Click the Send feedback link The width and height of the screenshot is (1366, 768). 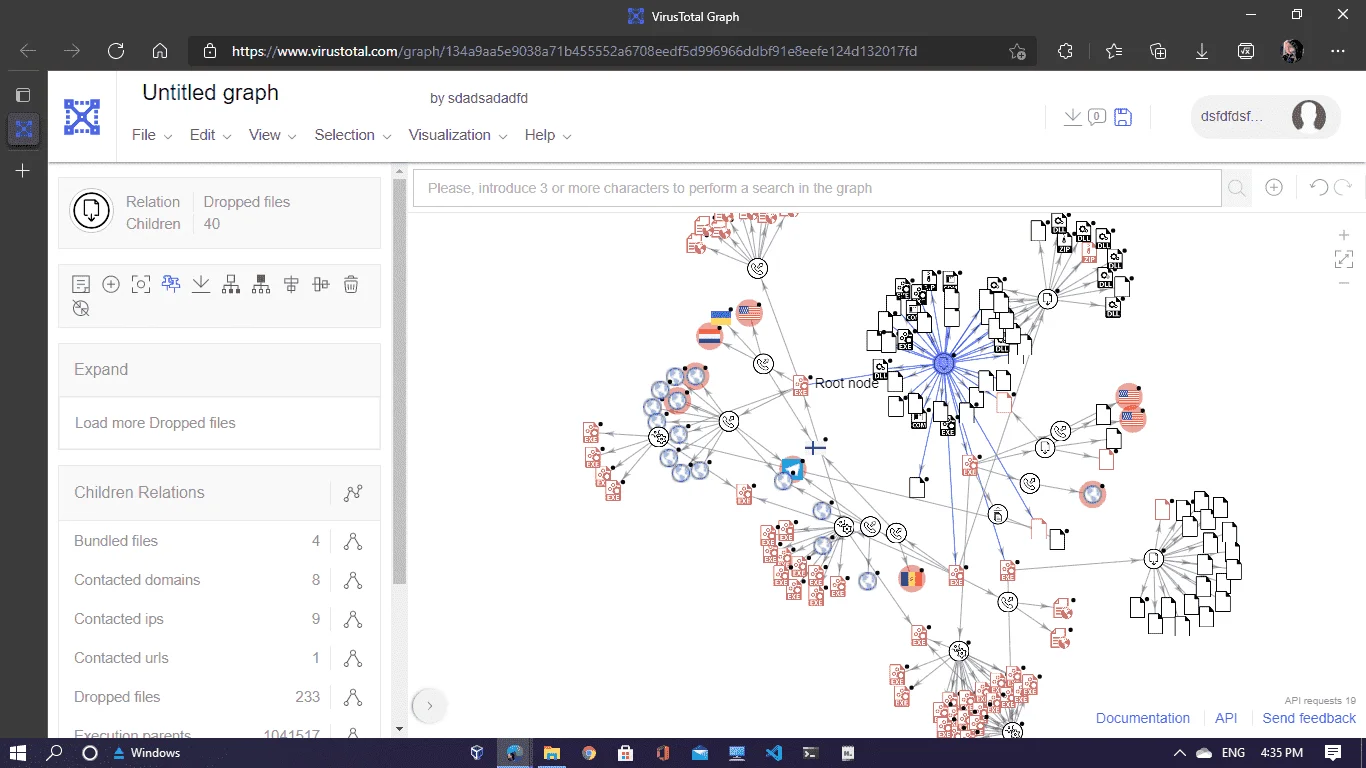tap(1309, 718)
